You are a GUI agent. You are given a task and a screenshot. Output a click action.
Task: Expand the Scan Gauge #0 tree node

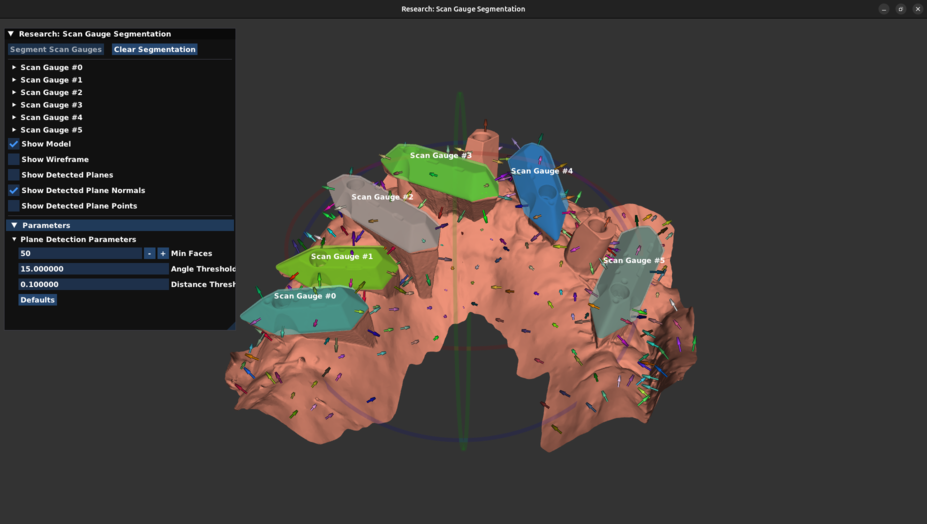pos(14,68)
